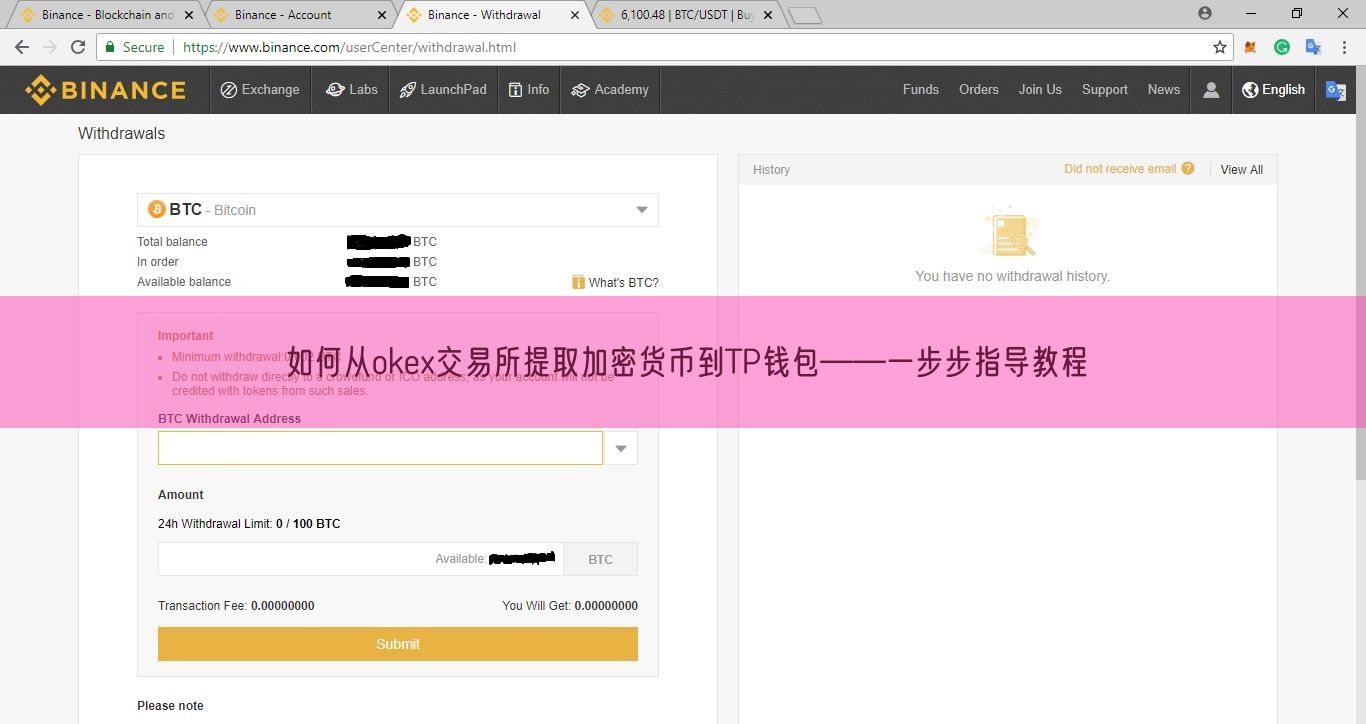Click the Google Translate icon in Binance header
The image size is (1366, 724).
click(1336, 90)
